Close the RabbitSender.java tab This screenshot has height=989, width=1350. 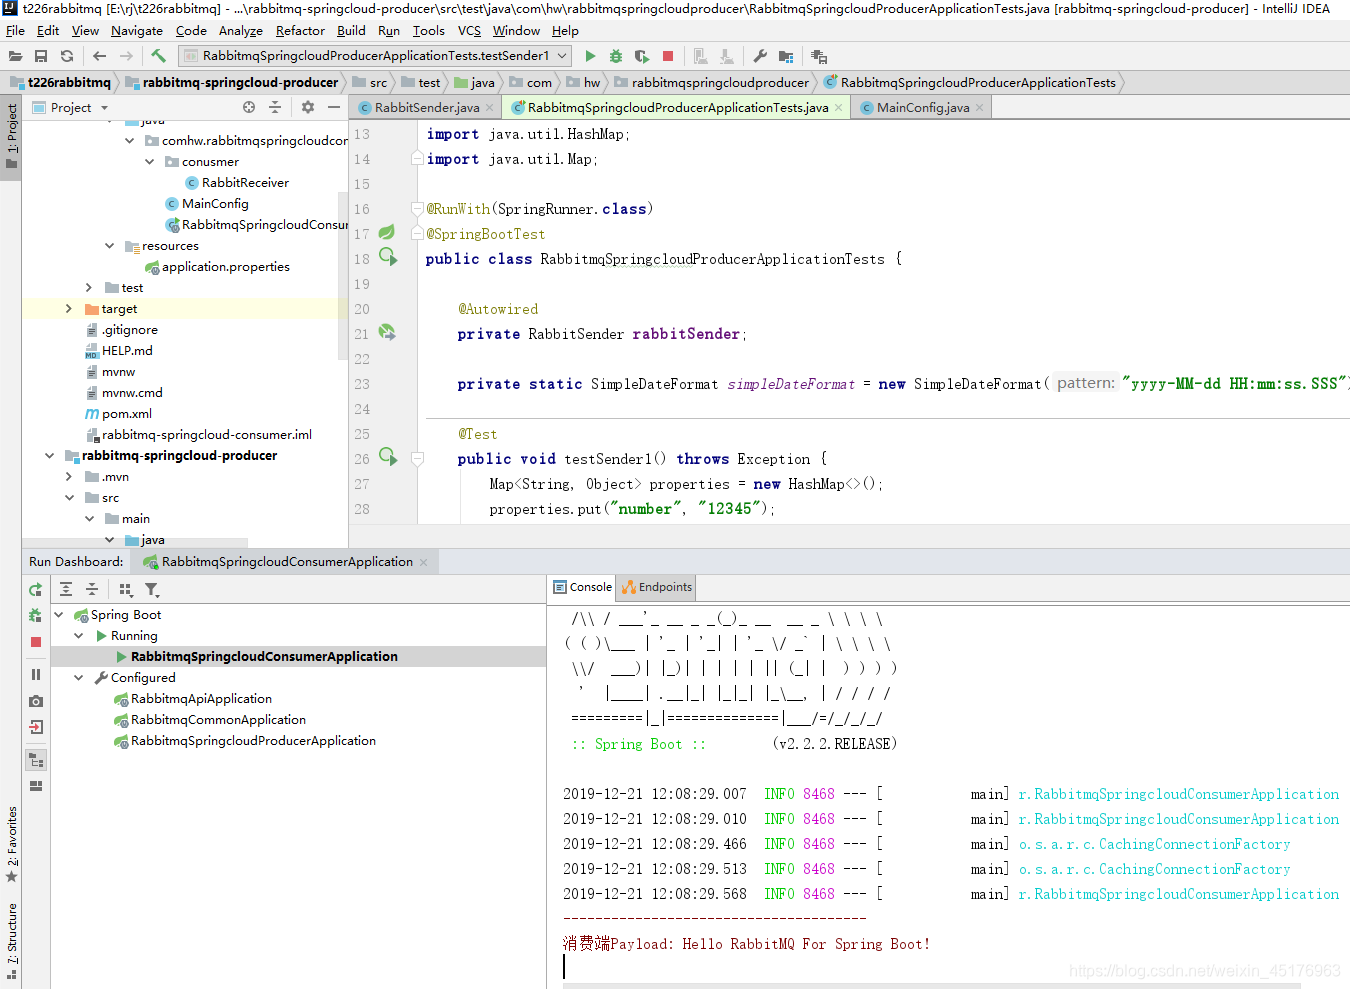489,108
